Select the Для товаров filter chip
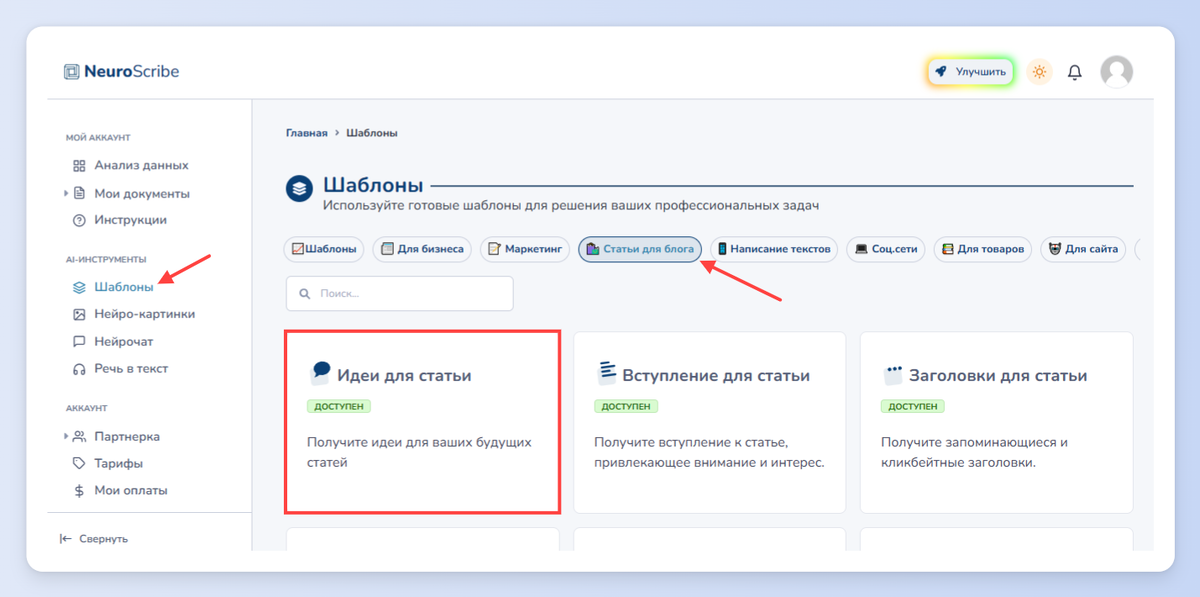This screenshot has width=1200, height=597. (983, 249)
